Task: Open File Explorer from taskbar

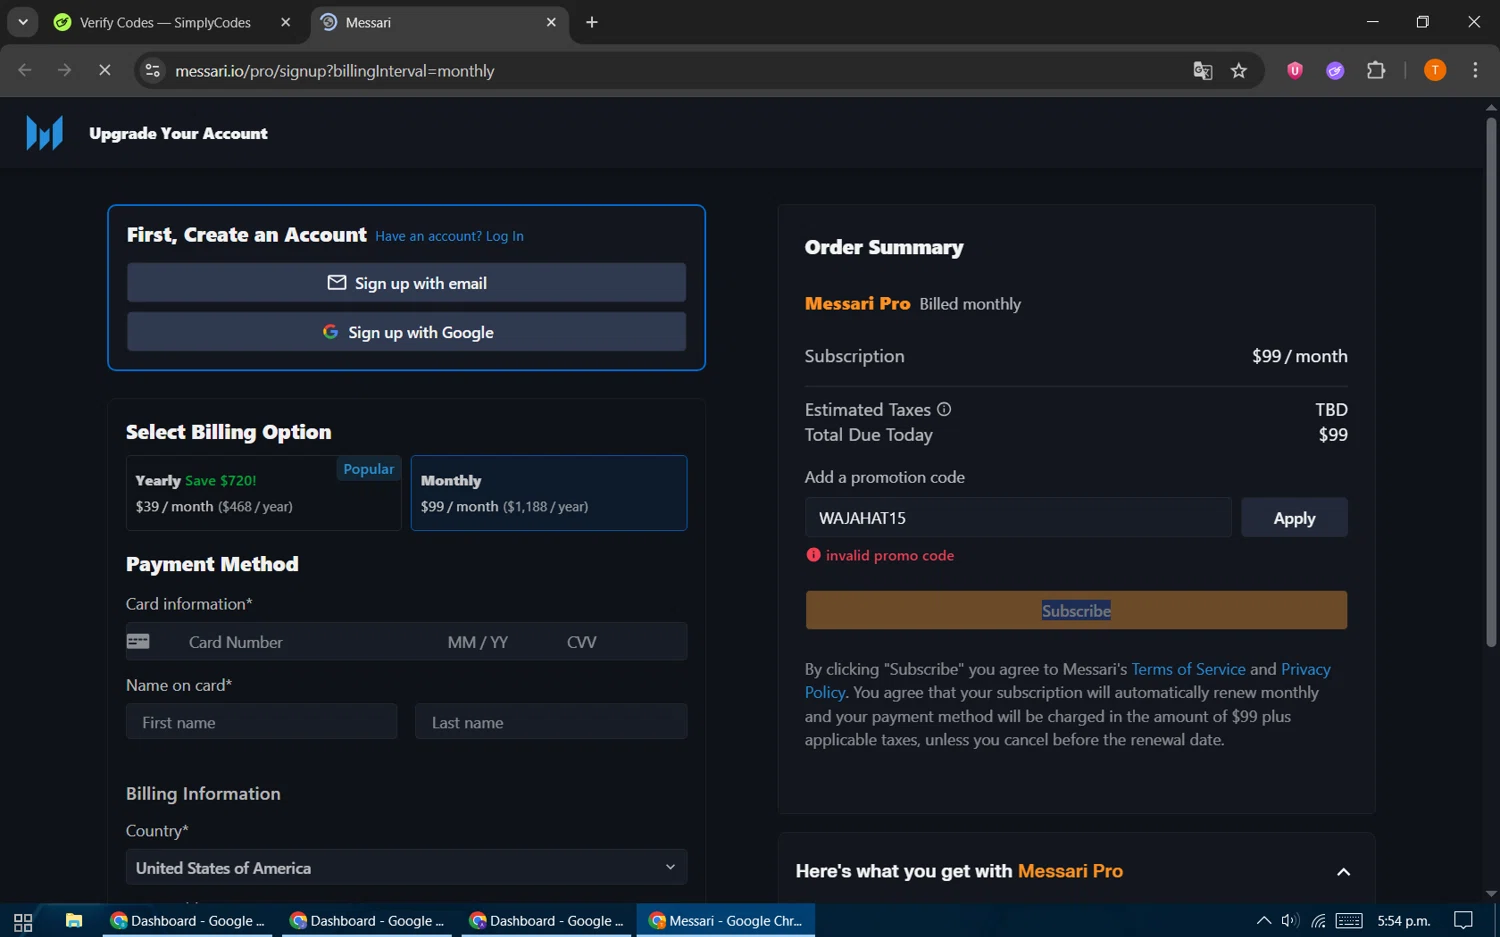Action: tap(73, 921)
